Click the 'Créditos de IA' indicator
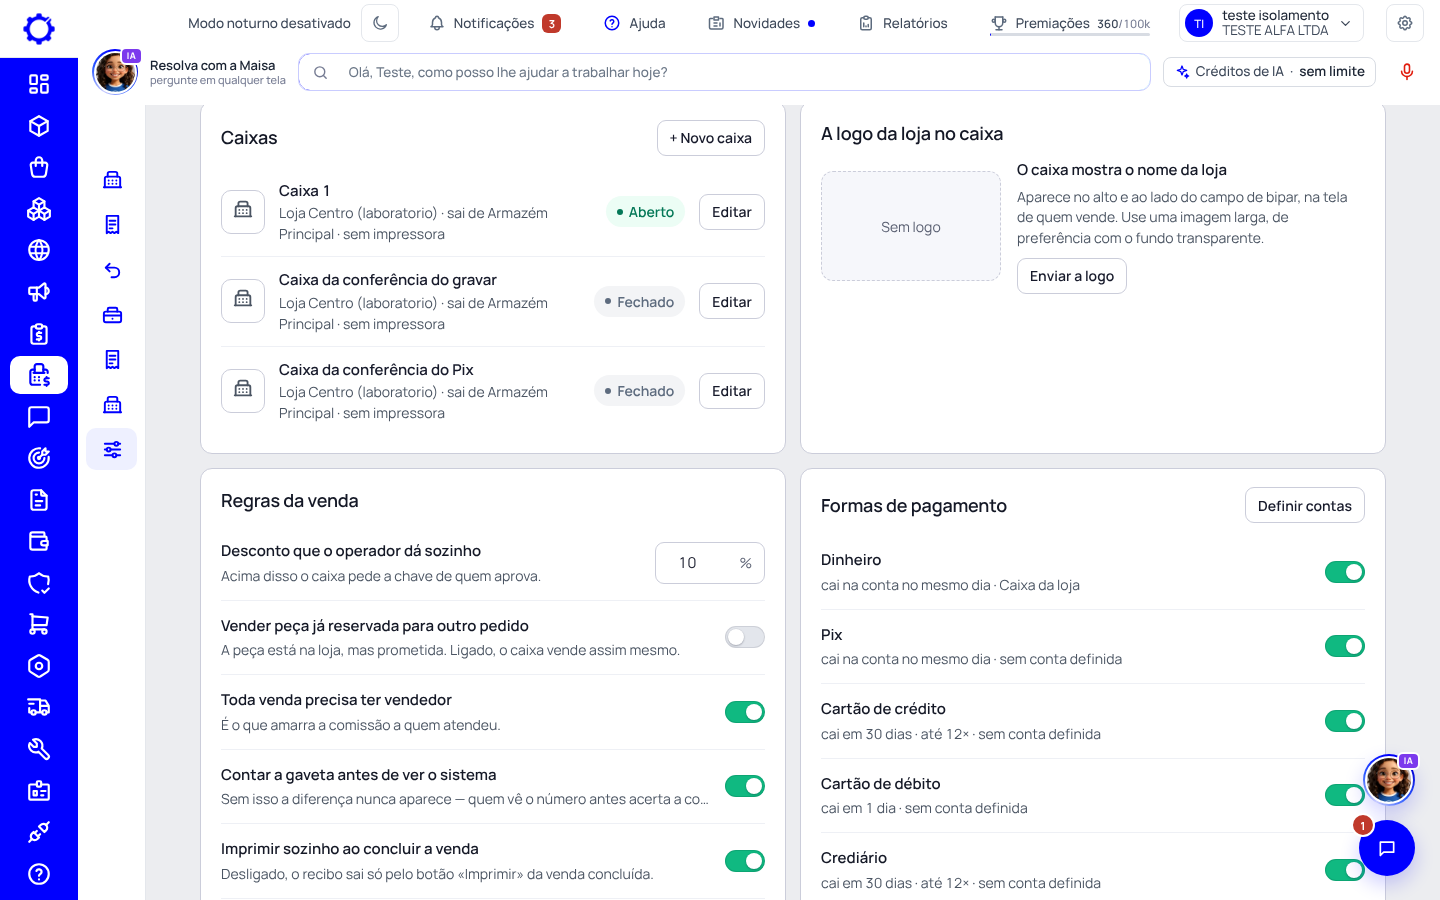This screenshot has height=900, width=1440. click(1270, 72)
